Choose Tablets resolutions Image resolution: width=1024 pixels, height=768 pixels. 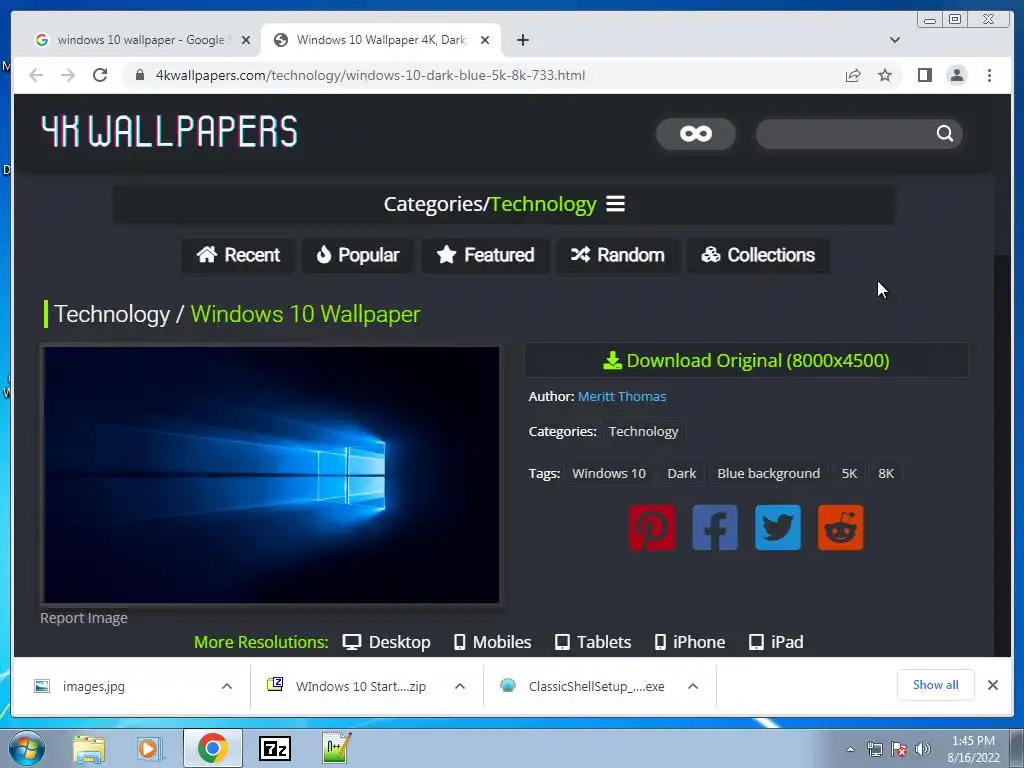click(593, 642)
